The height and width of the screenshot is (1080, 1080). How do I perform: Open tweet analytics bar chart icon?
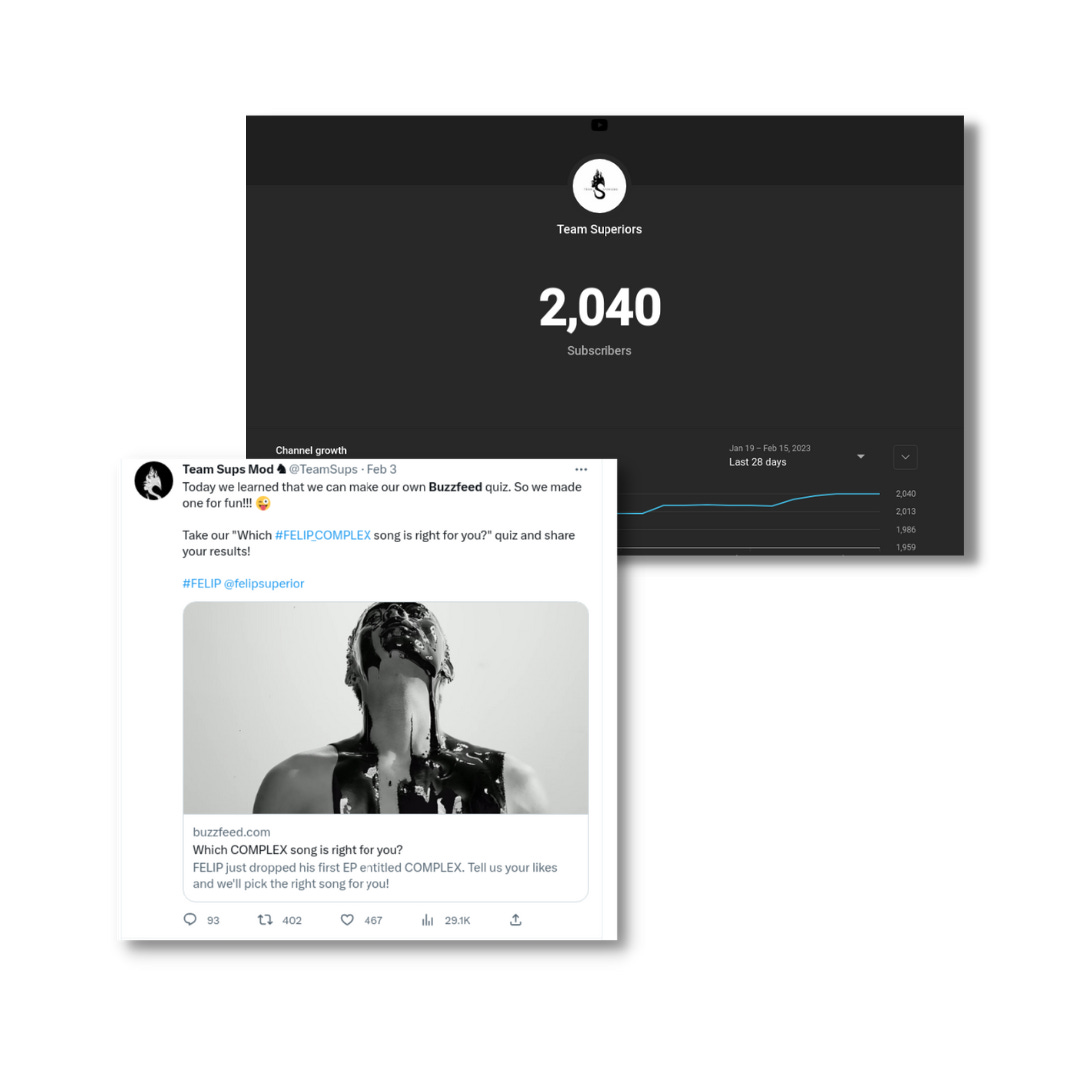[x=428, y=920]
